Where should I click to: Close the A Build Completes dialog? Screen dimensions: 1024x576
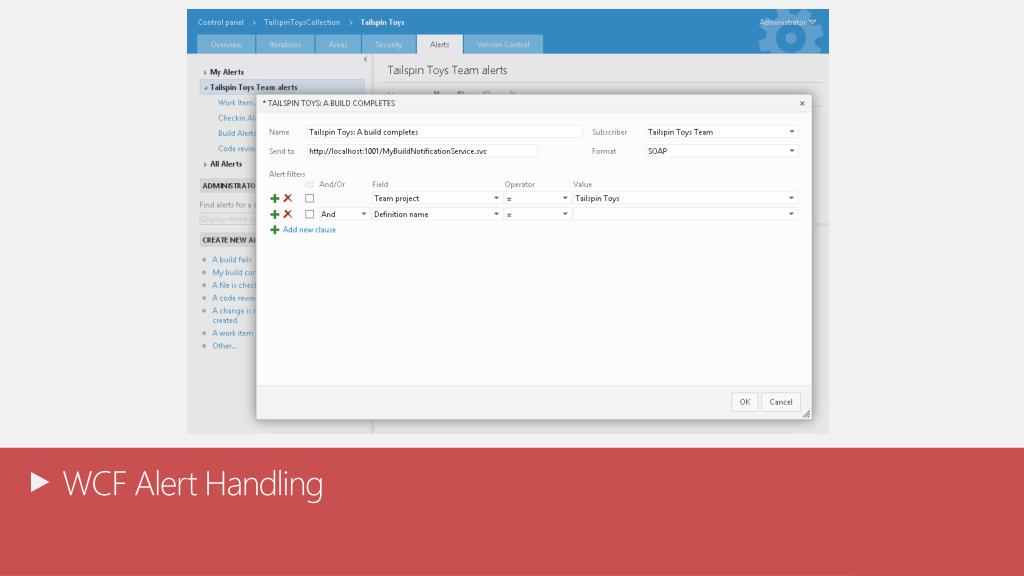pyautogui.click(x=802, y=103)
